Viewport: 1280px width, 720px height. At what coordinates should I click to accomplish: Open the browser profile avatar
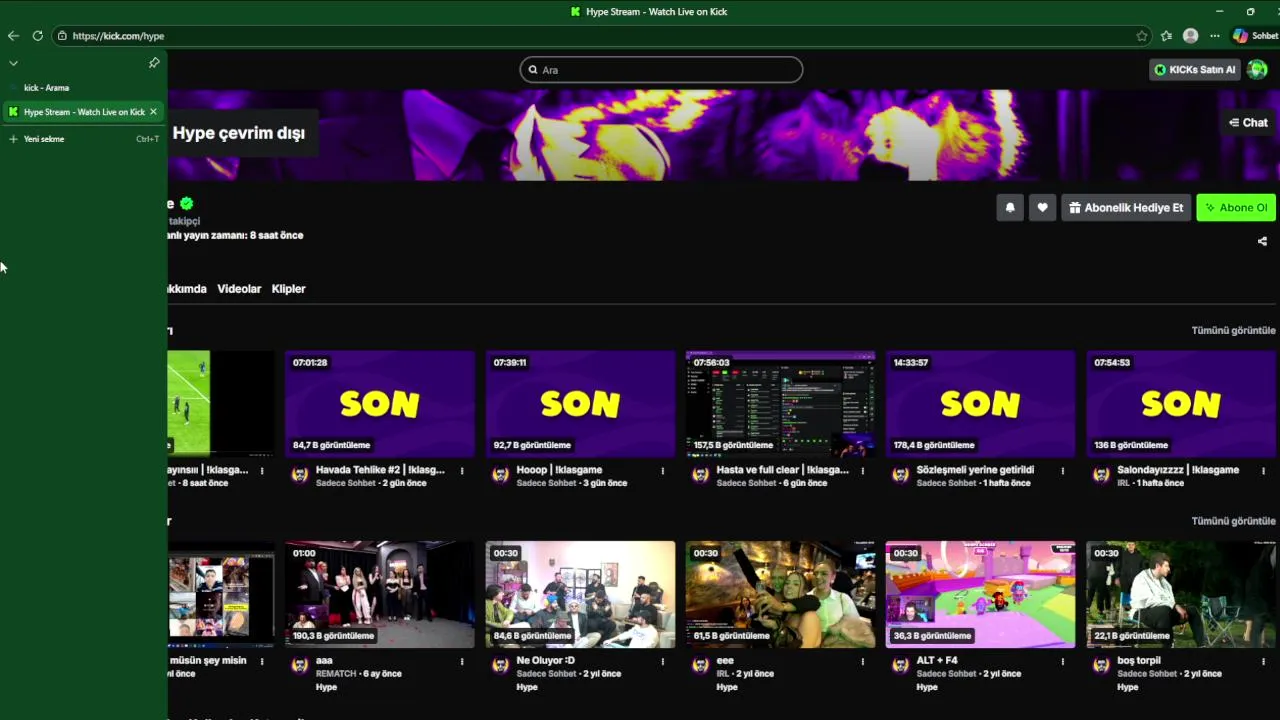point(1190,36)
